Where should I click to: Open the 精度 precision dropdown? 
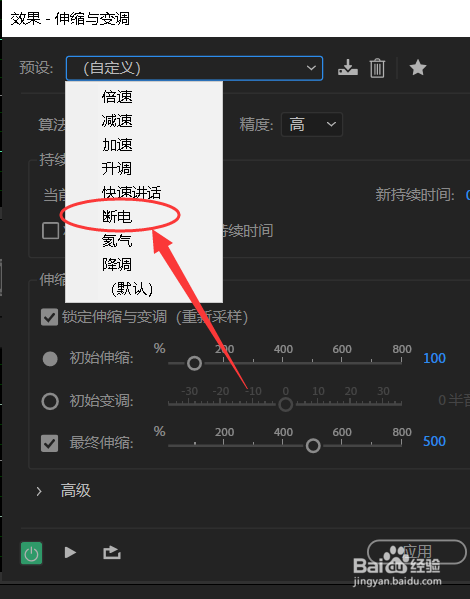[x=312, y=124]
